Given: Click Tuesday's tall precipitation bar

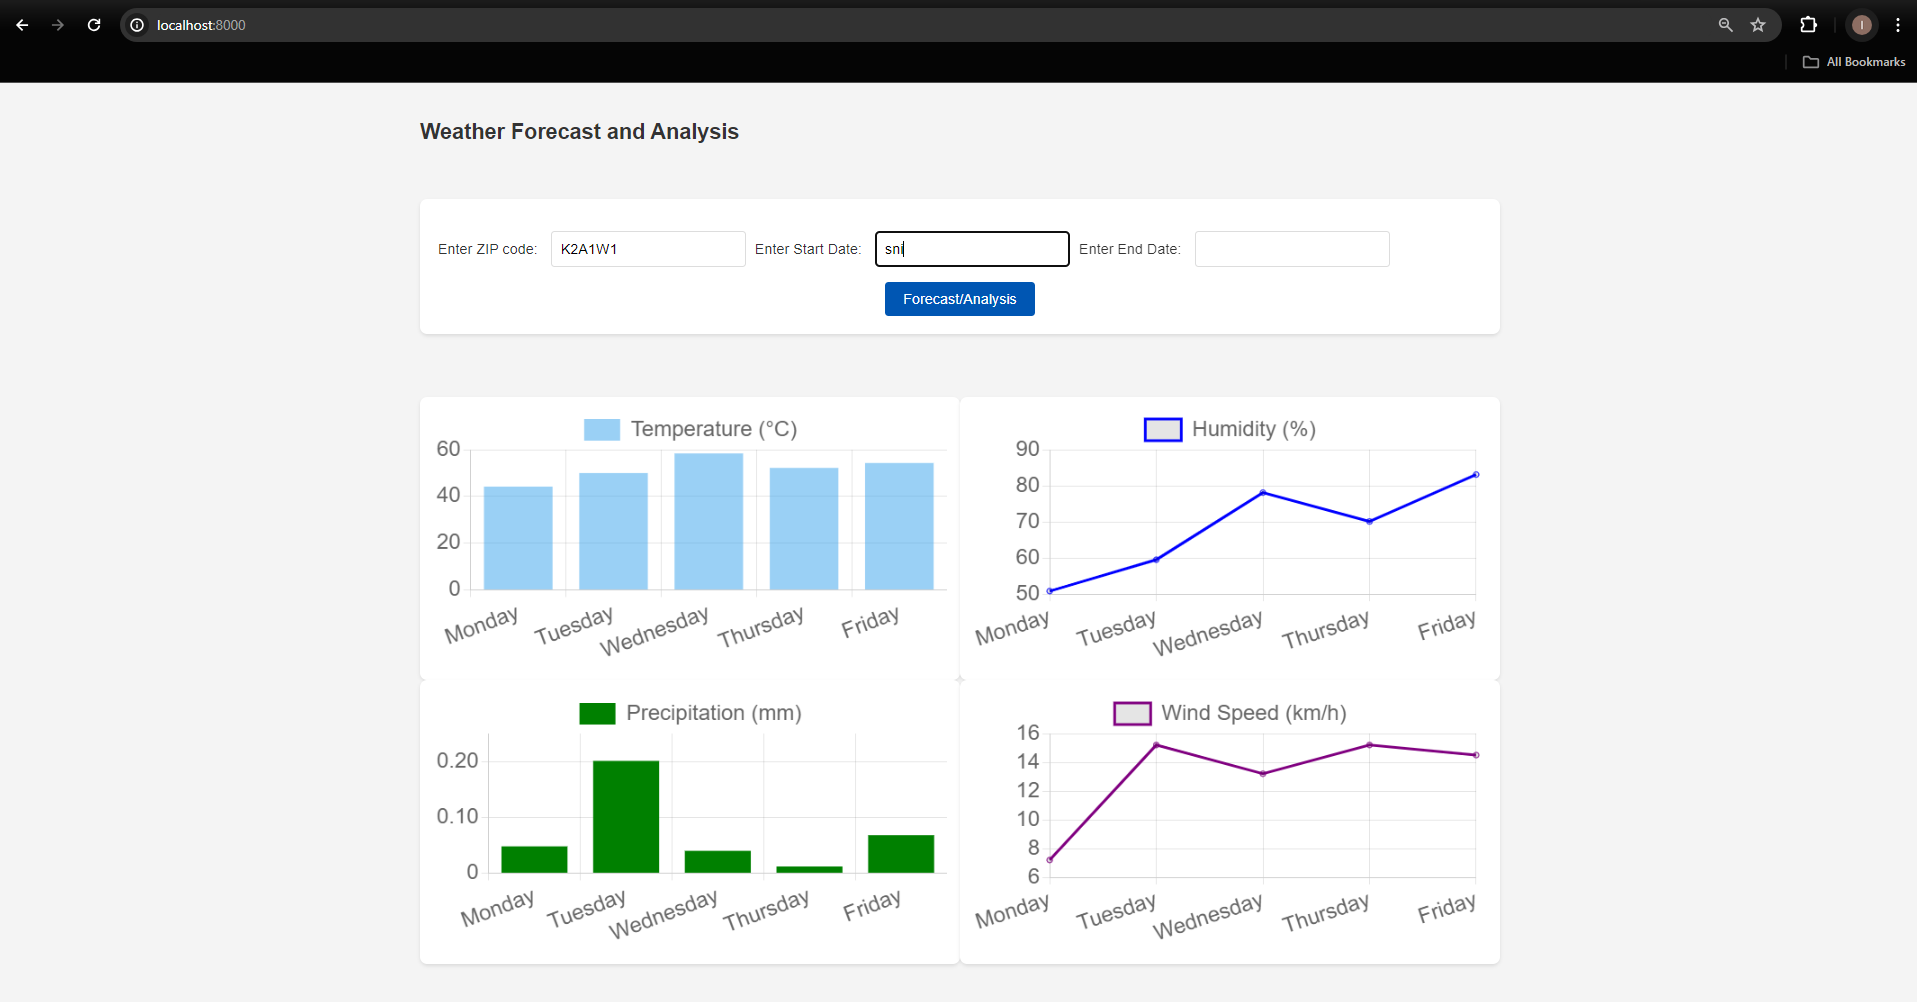Looking at the screenshot, I should pyautogui.click(x=626, y=817).
